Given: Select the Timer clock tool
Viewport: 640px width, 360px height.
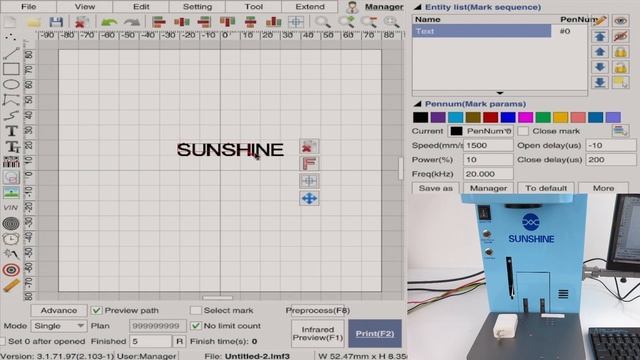Looking at the screenshot, I should tap(11, 239).
